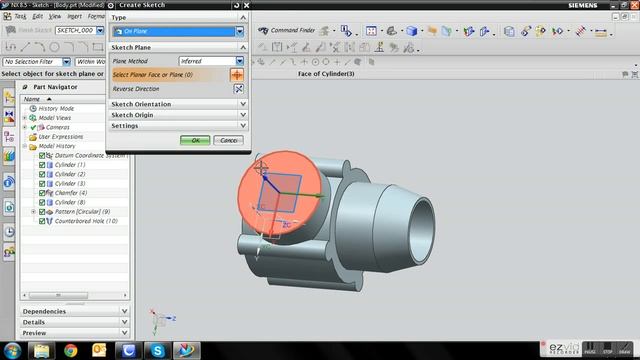Expand the Settings section

point(178,126)
